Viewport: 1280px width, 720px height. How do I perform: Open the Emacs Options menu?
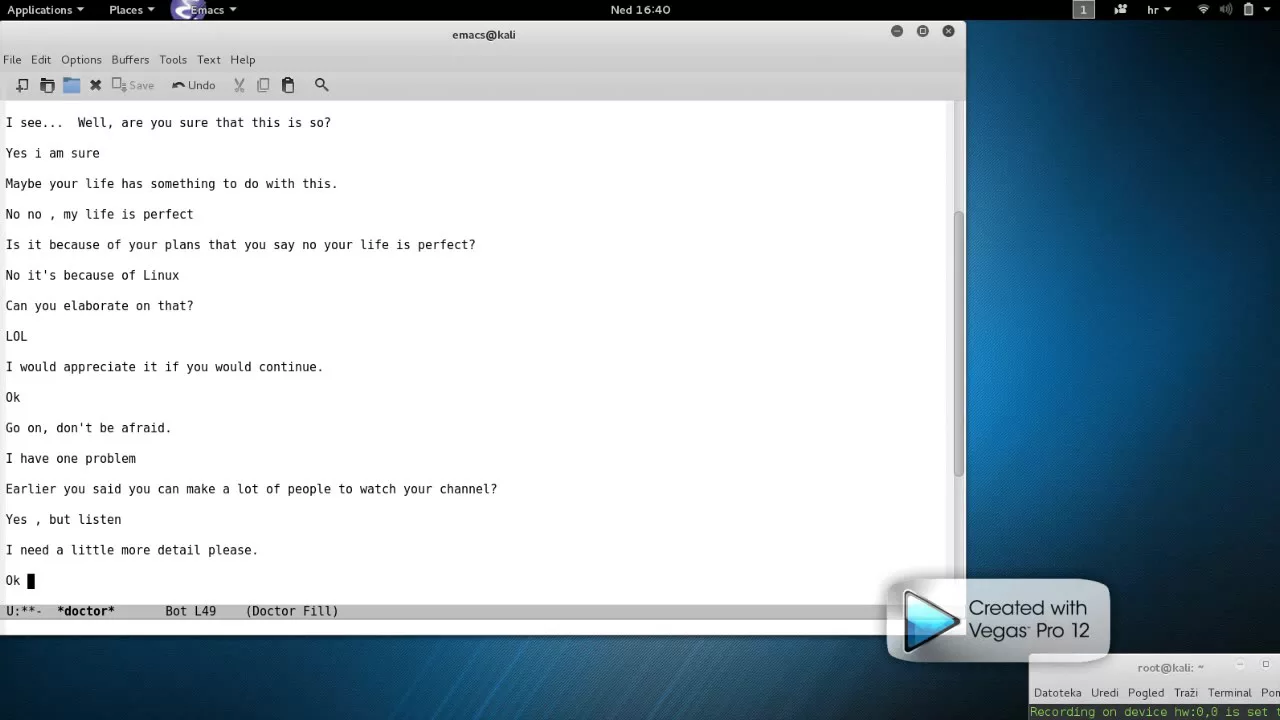81,60
